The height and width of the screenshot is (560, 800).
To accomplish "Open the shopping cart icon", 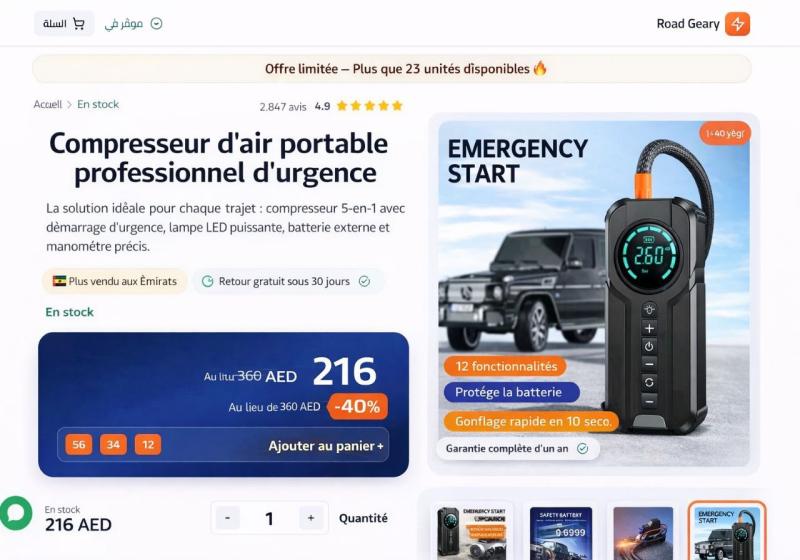I will [x=79, y=23].
